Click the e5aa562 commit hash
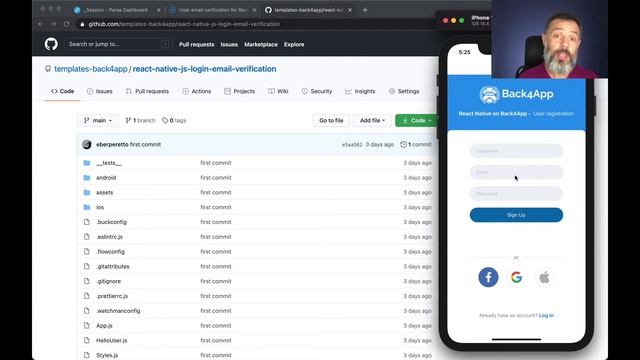 [352, 144]
